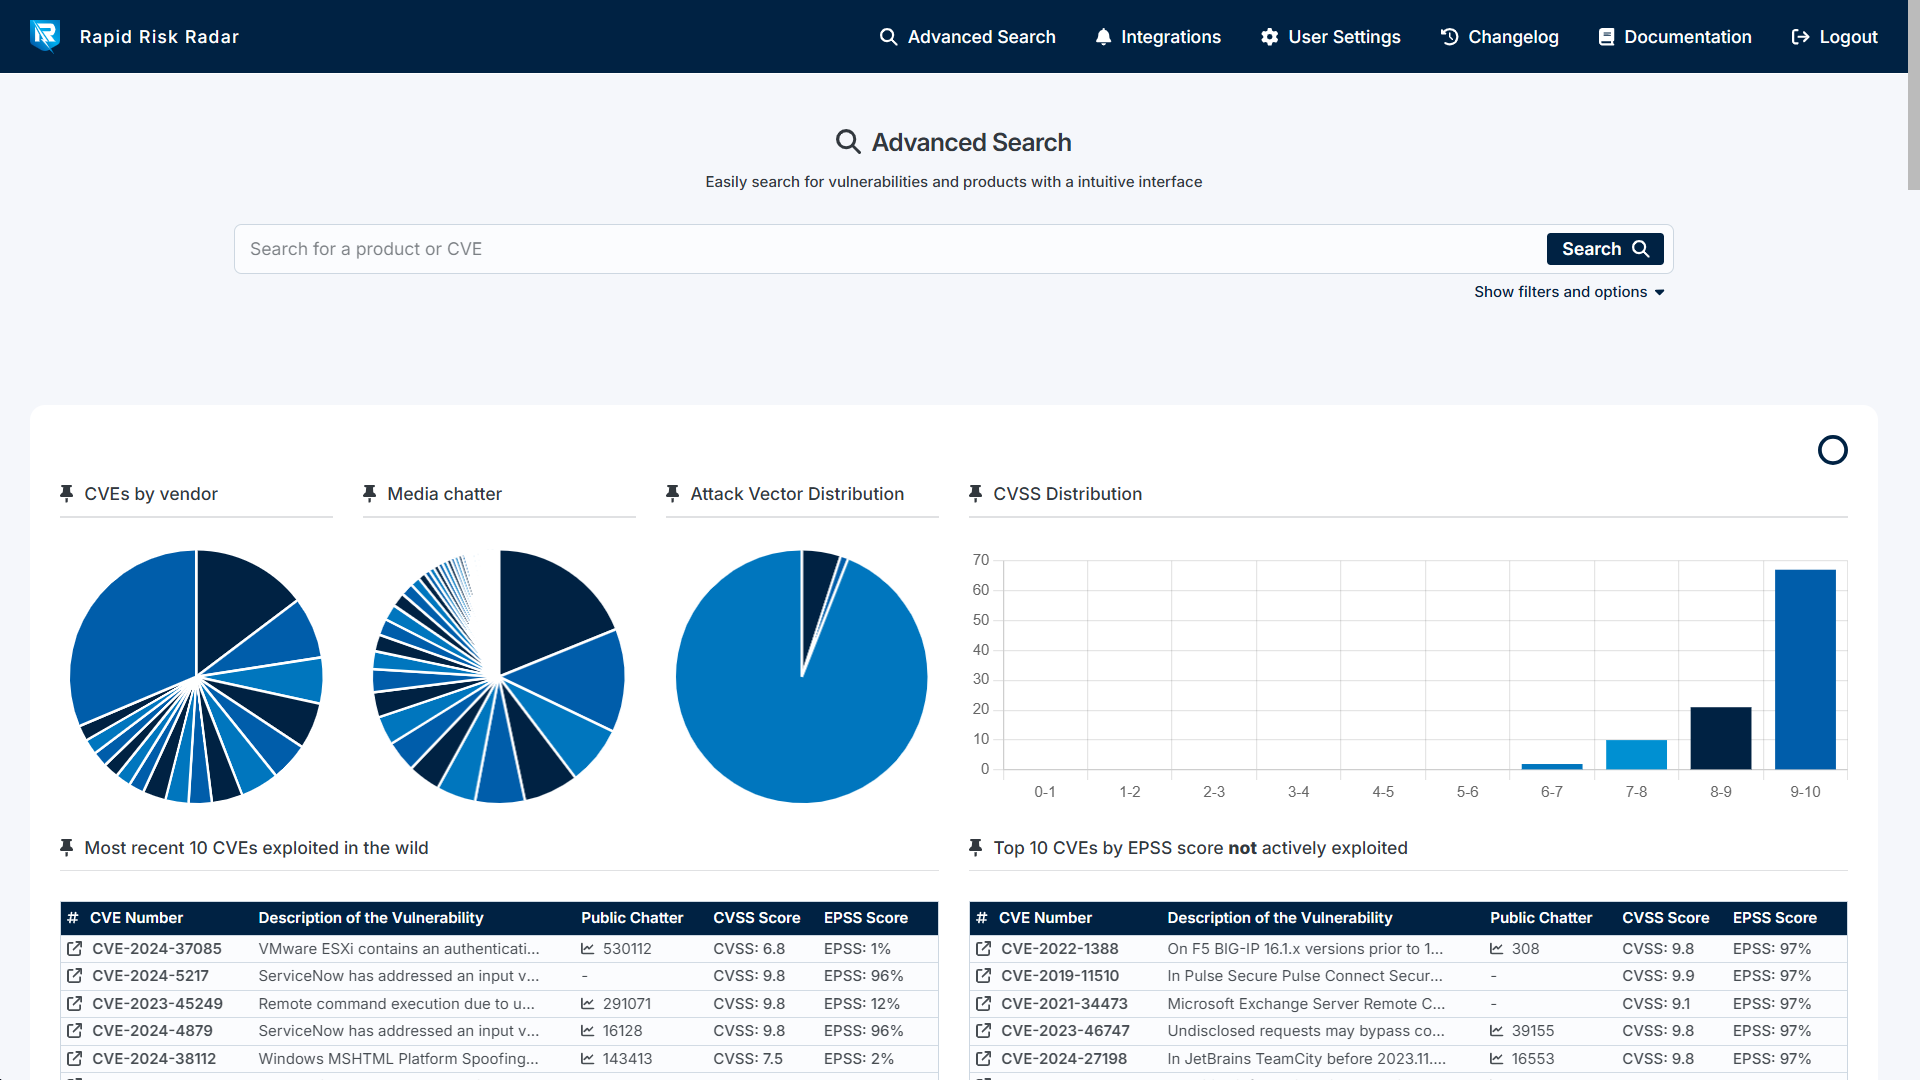Viewport: 1920px width, 1080px height.
Task: Click chatter chart icon beside 530112
Action: (x=588, y=949)
